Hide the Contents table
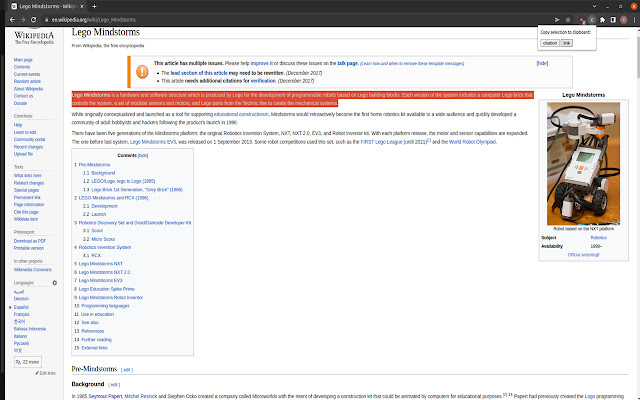The width and height of the screenshot is (640, 400). click(x=143, y=156)
